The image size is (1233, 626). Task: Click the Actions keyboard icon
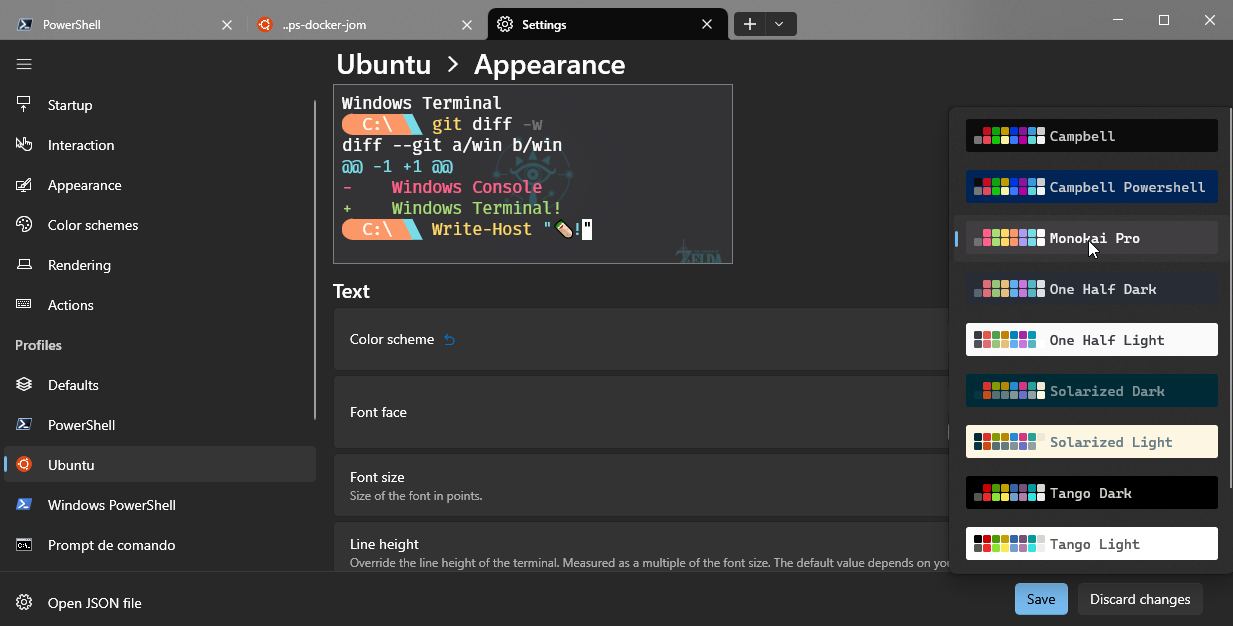tap(24, 305)
